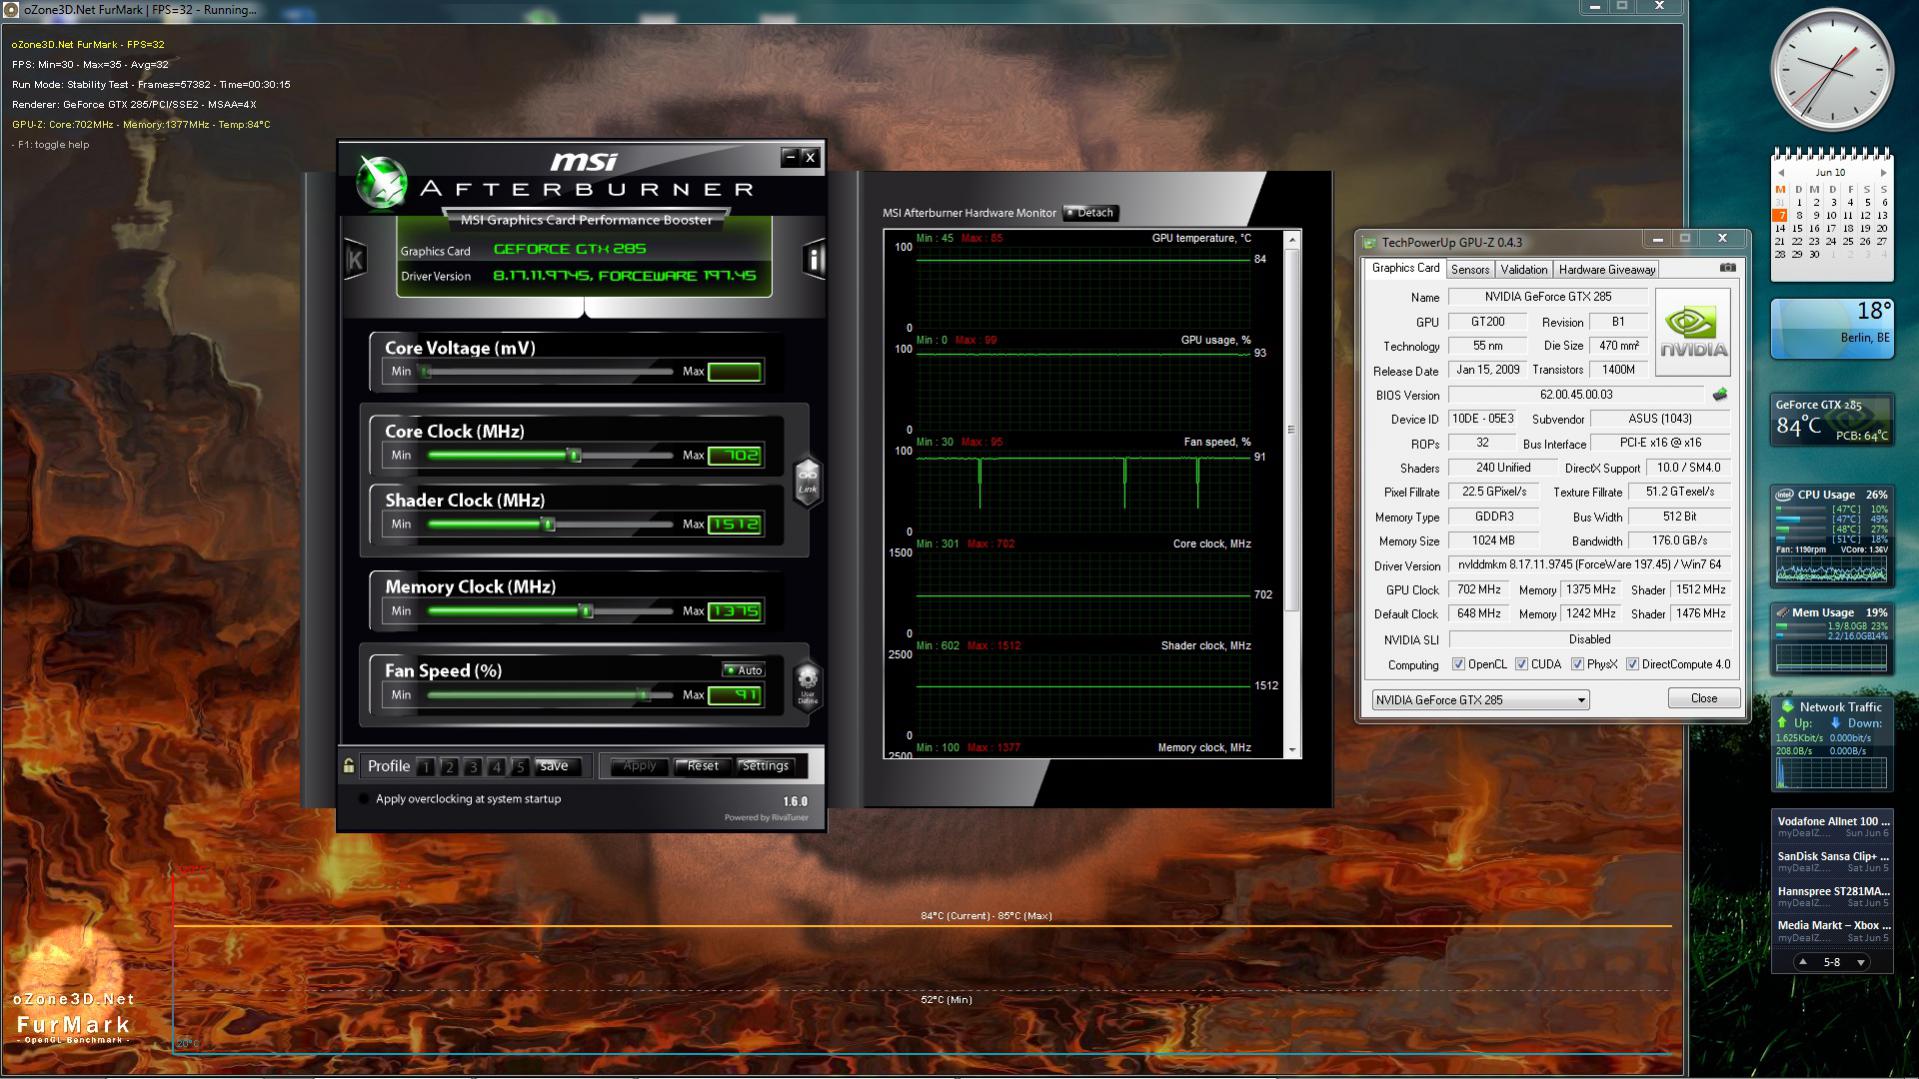This screenshot has height=1079, width=1919.
Task: Click the Close button in GPU-Z
Action: click(1704, 699)
